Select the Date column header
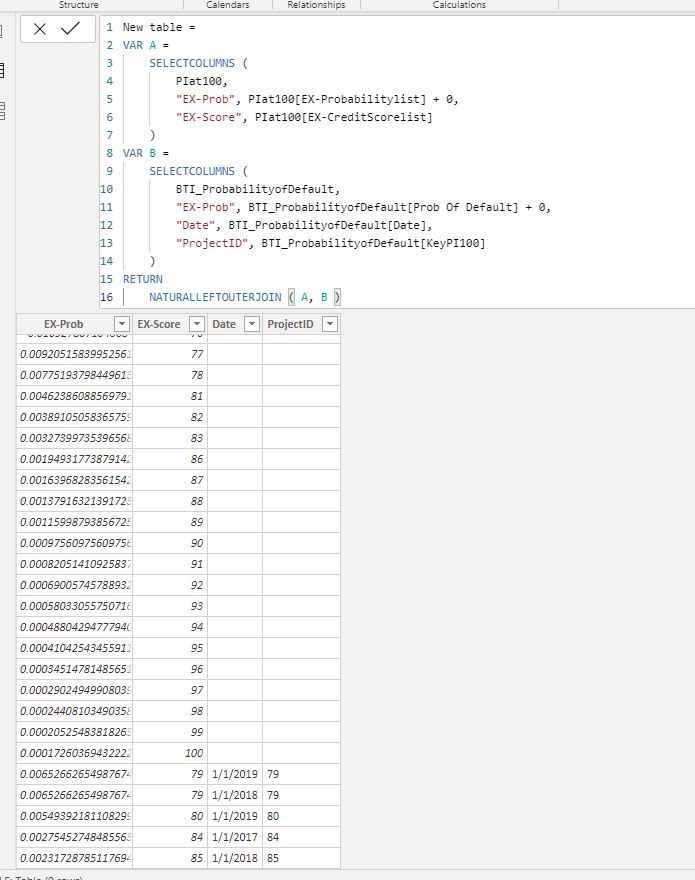The height and width of the screenshot is (880, 695). pos(224,324)
